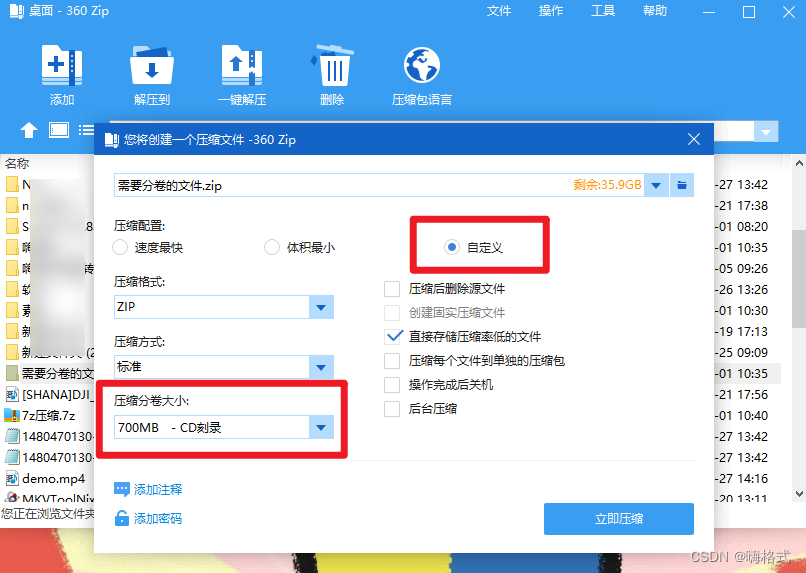This screenshot has height=573, width=806.
Task: Click the -27 14:16 date entry
Action: pos(742,478)
